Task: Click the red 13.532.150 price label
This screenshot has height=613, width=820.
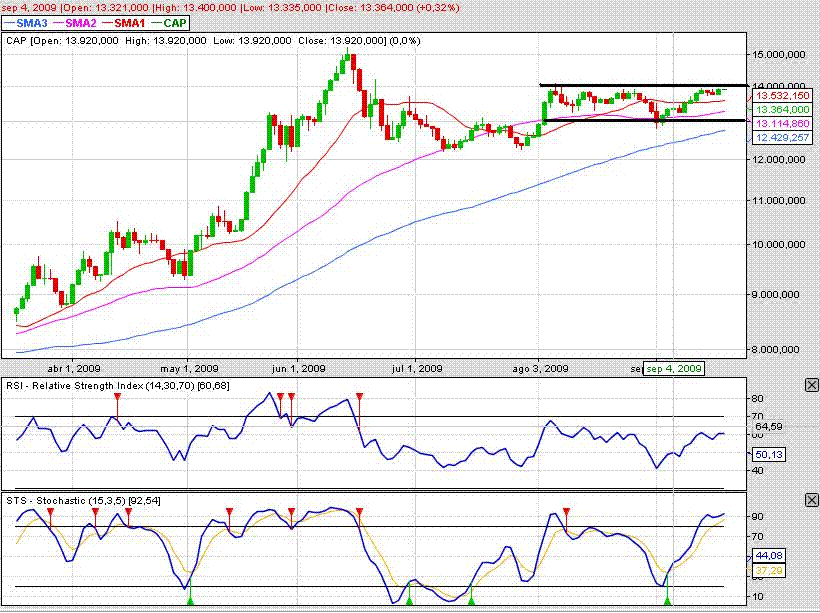Action: [781, 96]
